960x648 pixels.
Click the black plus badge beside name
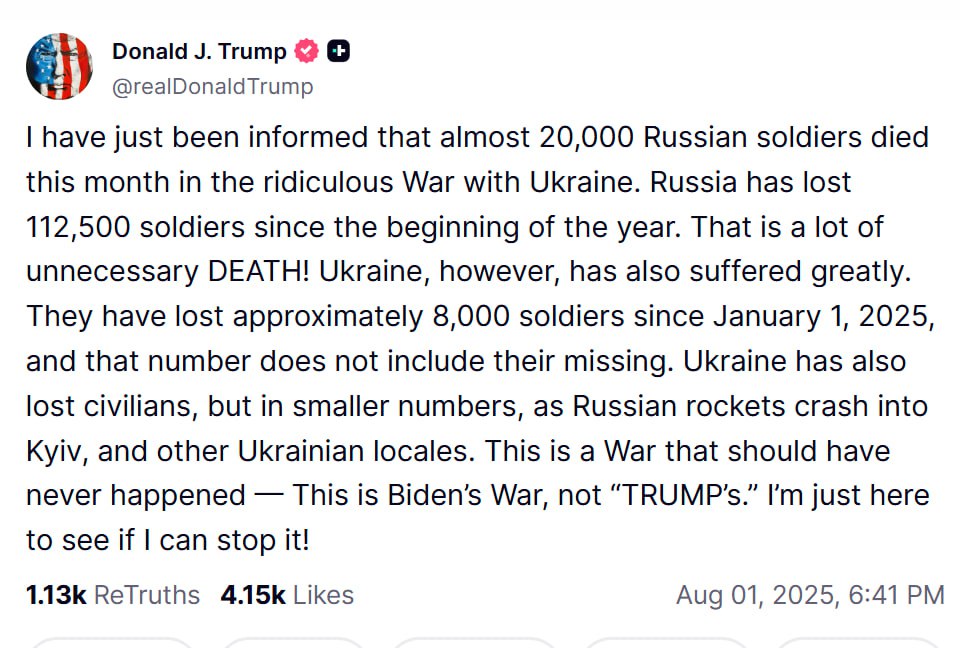coord(339,51)
